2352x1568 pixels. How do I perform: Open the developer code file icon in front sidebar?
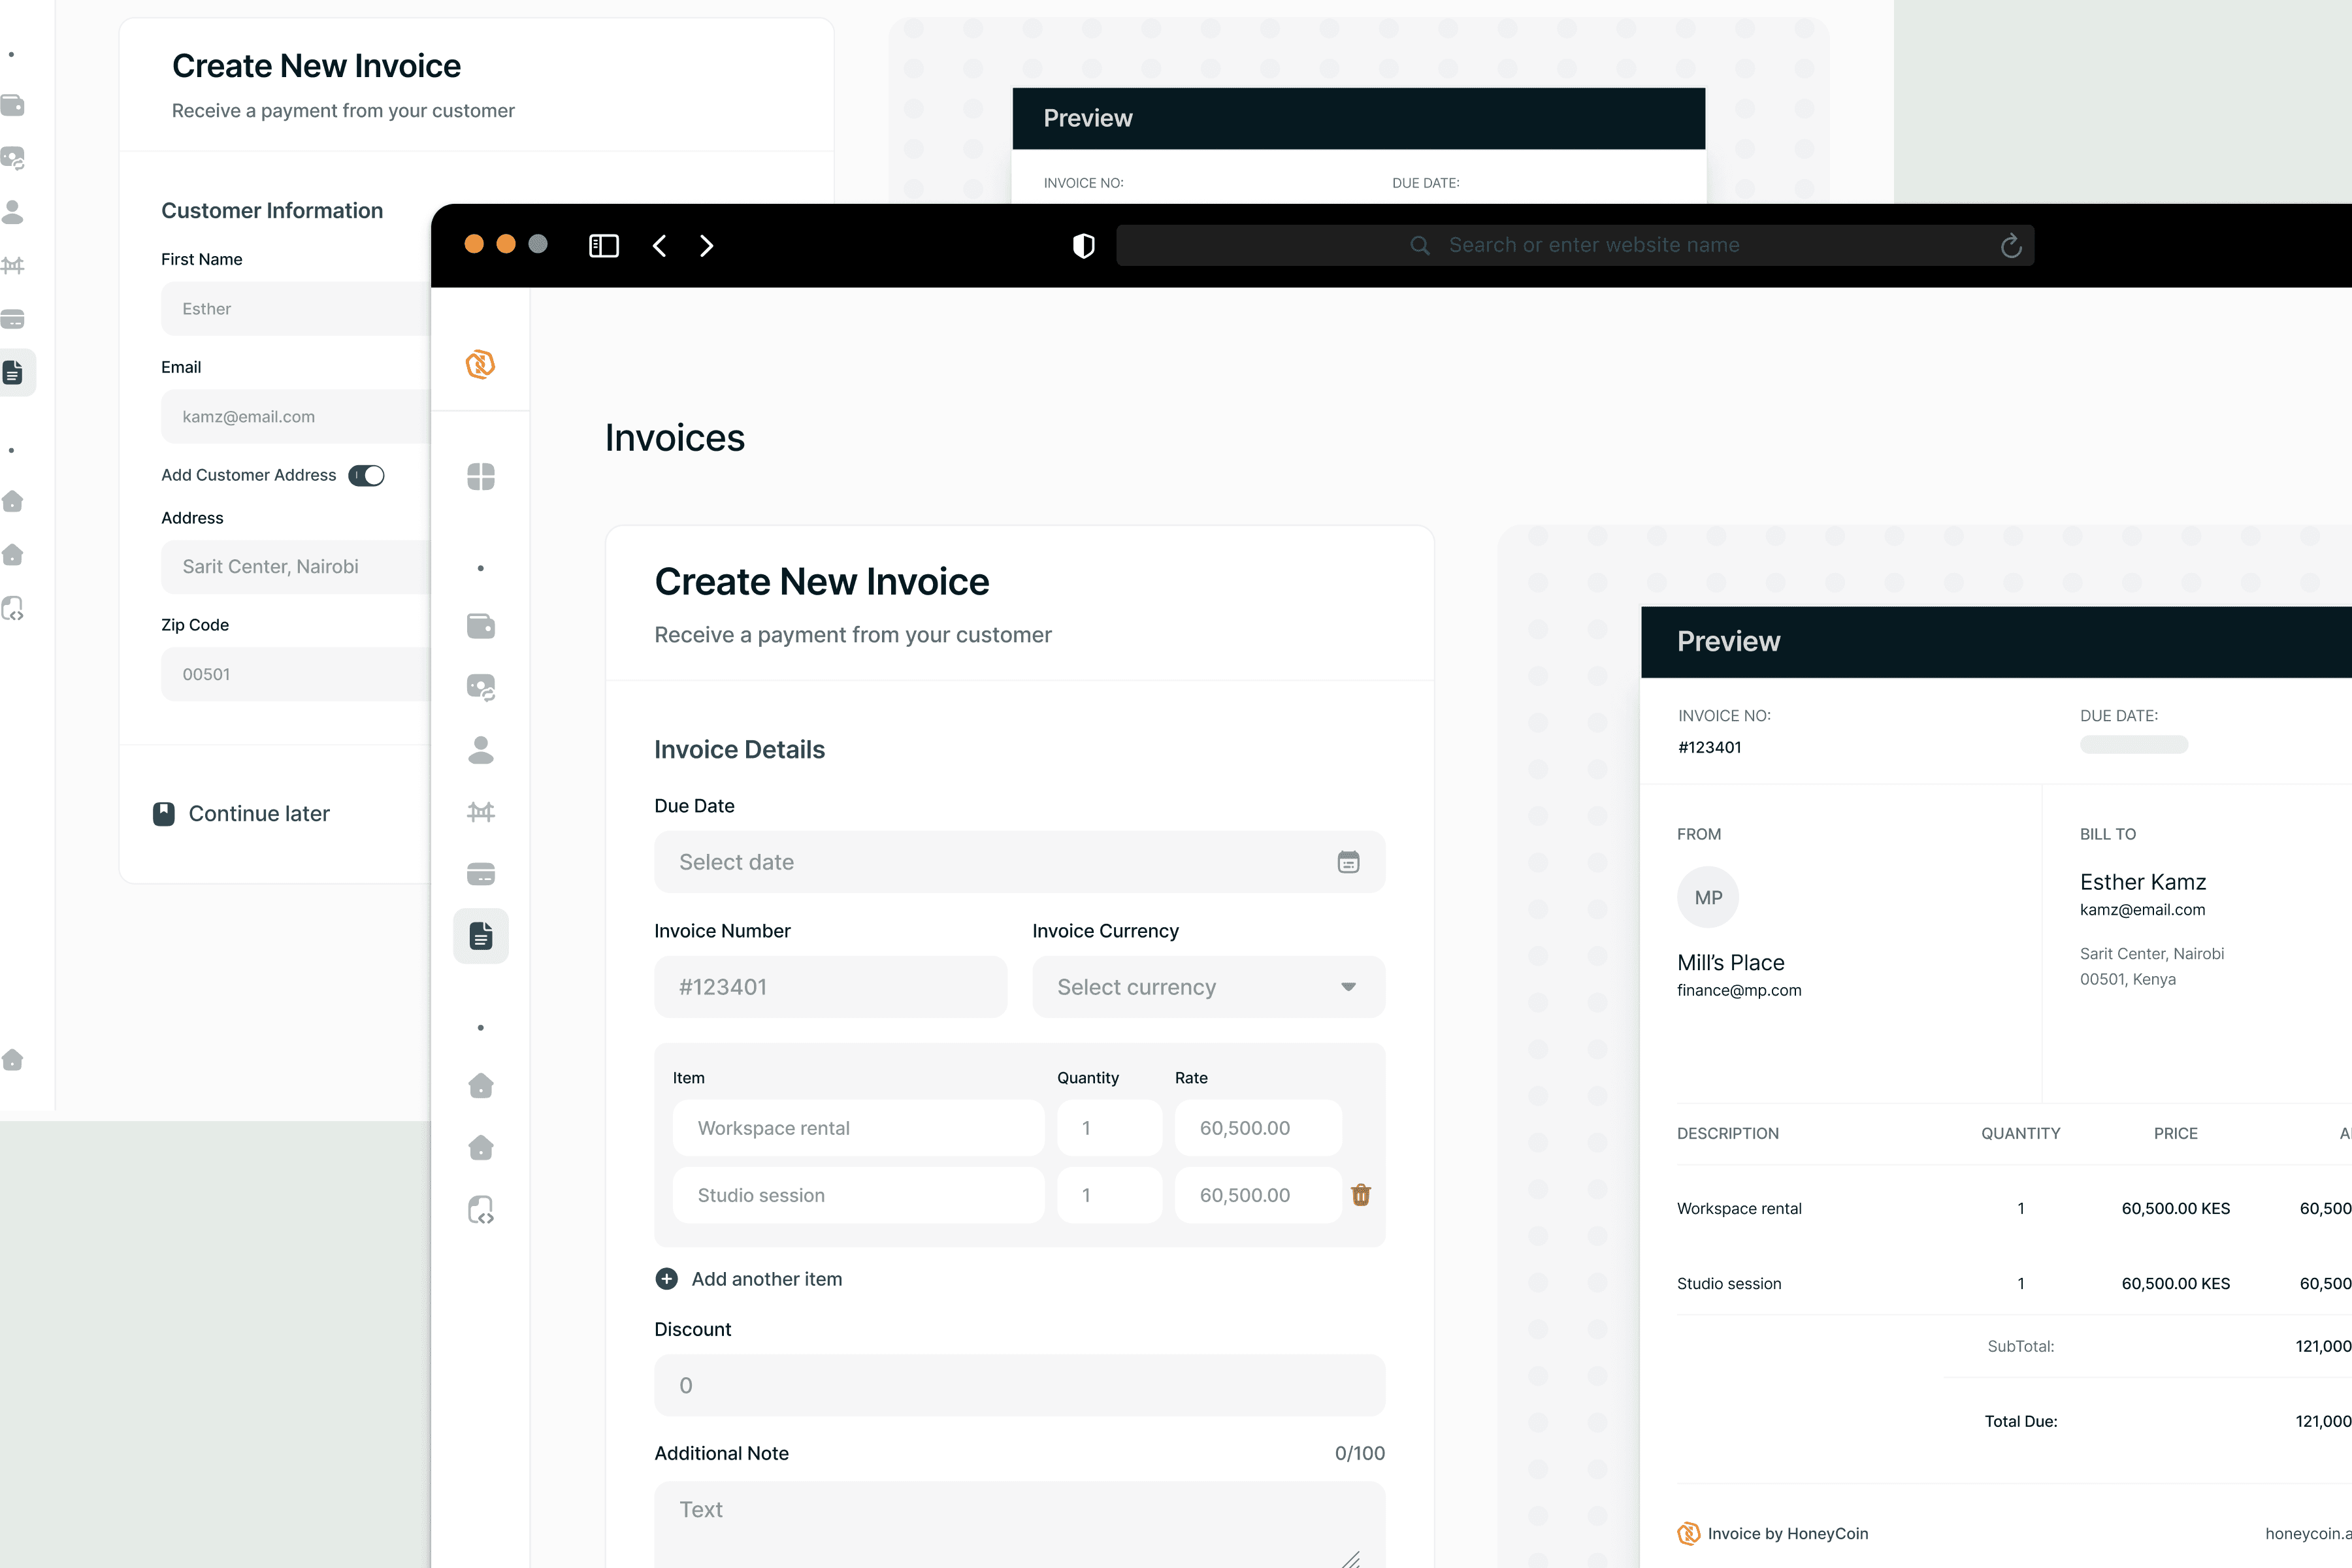click(481, 1210)
